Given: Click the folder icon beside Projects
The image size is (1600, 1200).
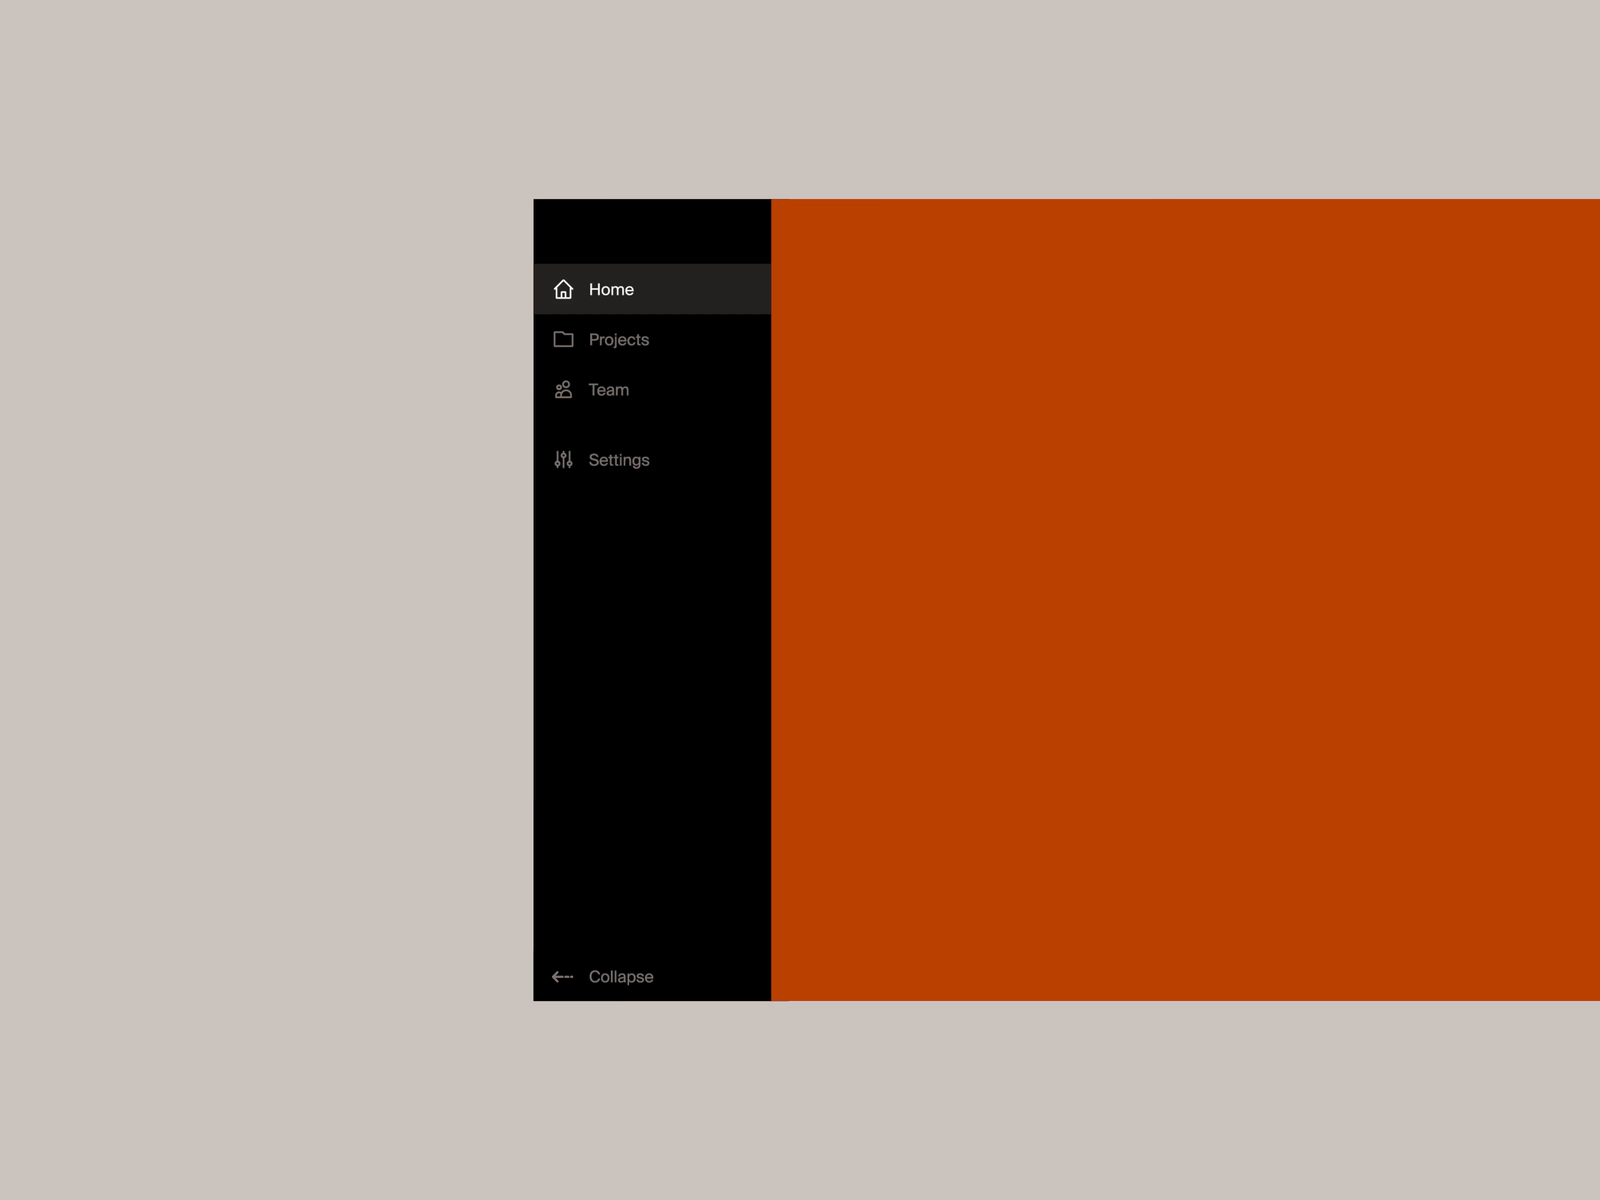Looking at the screenshot, I should tap(563, 339).
